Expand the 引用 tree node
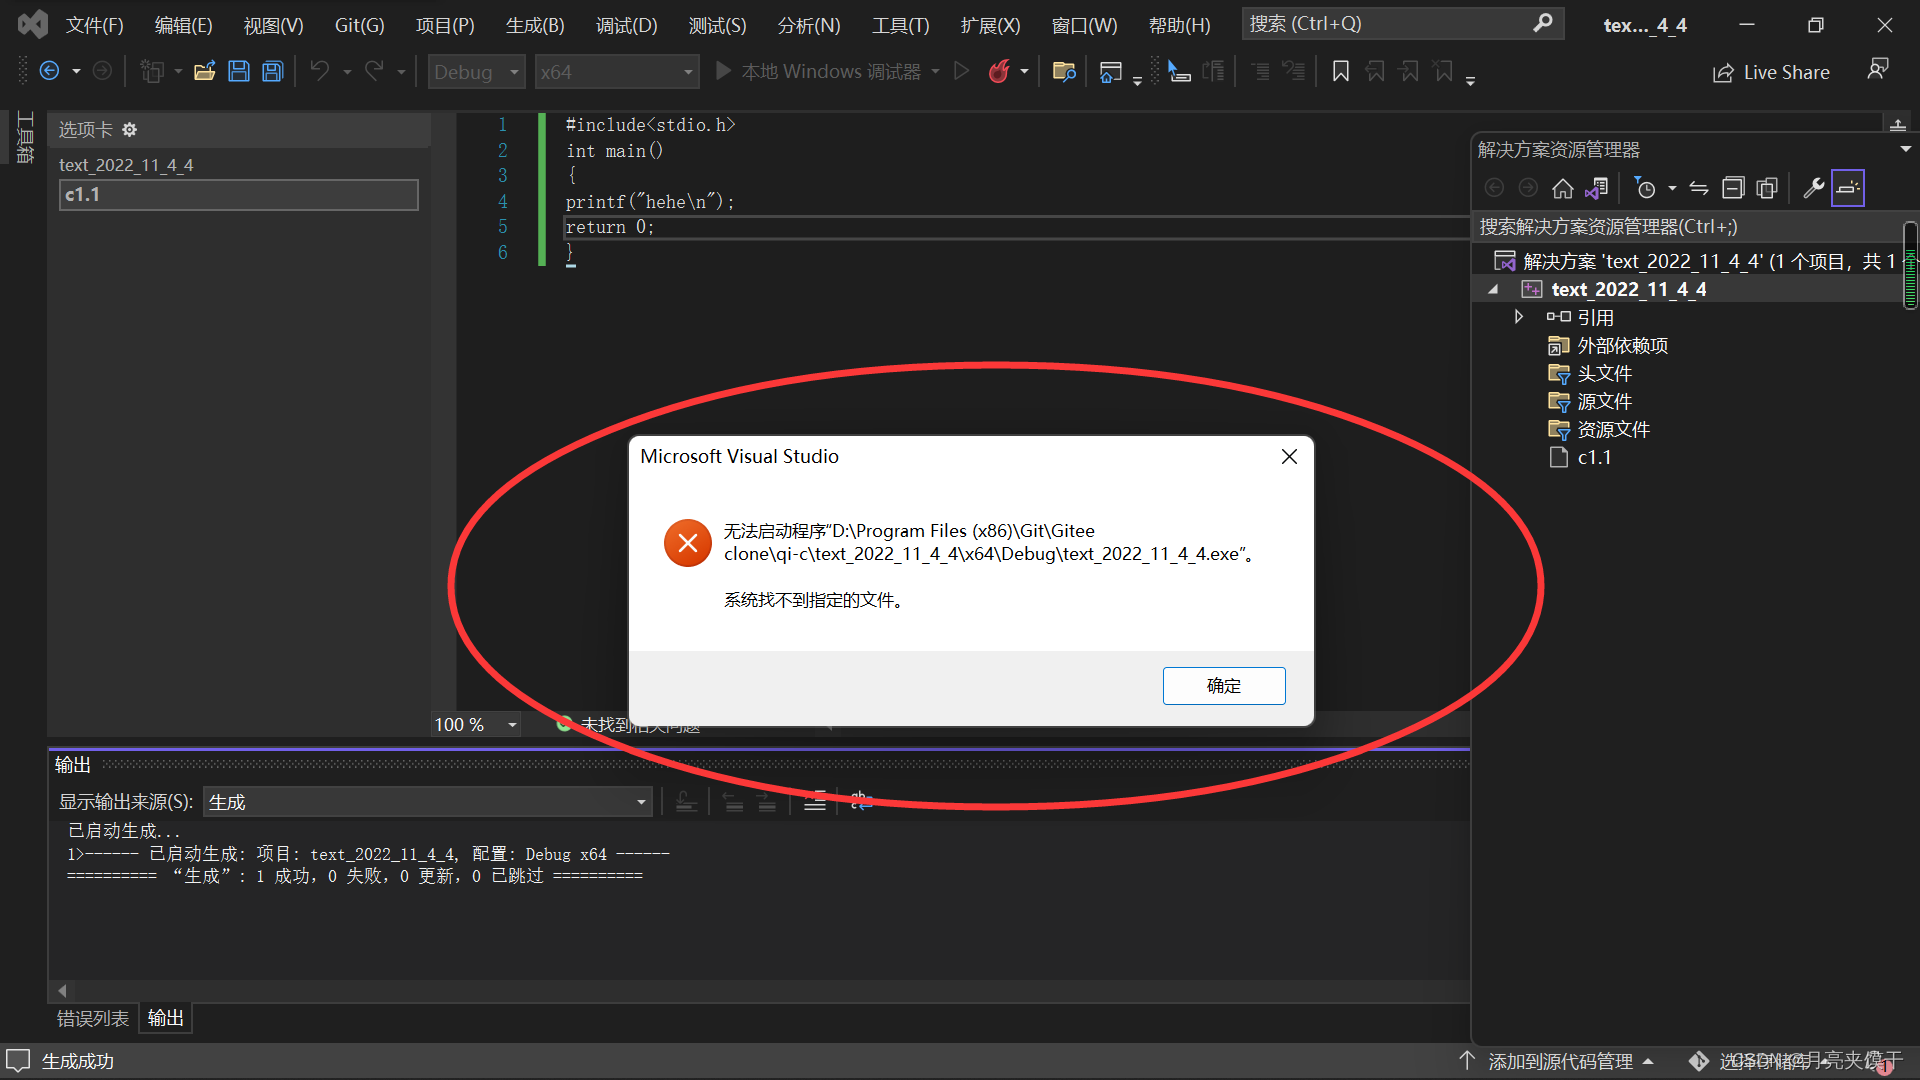Screen dimensions: 1920x1080 click(1518, 317)
